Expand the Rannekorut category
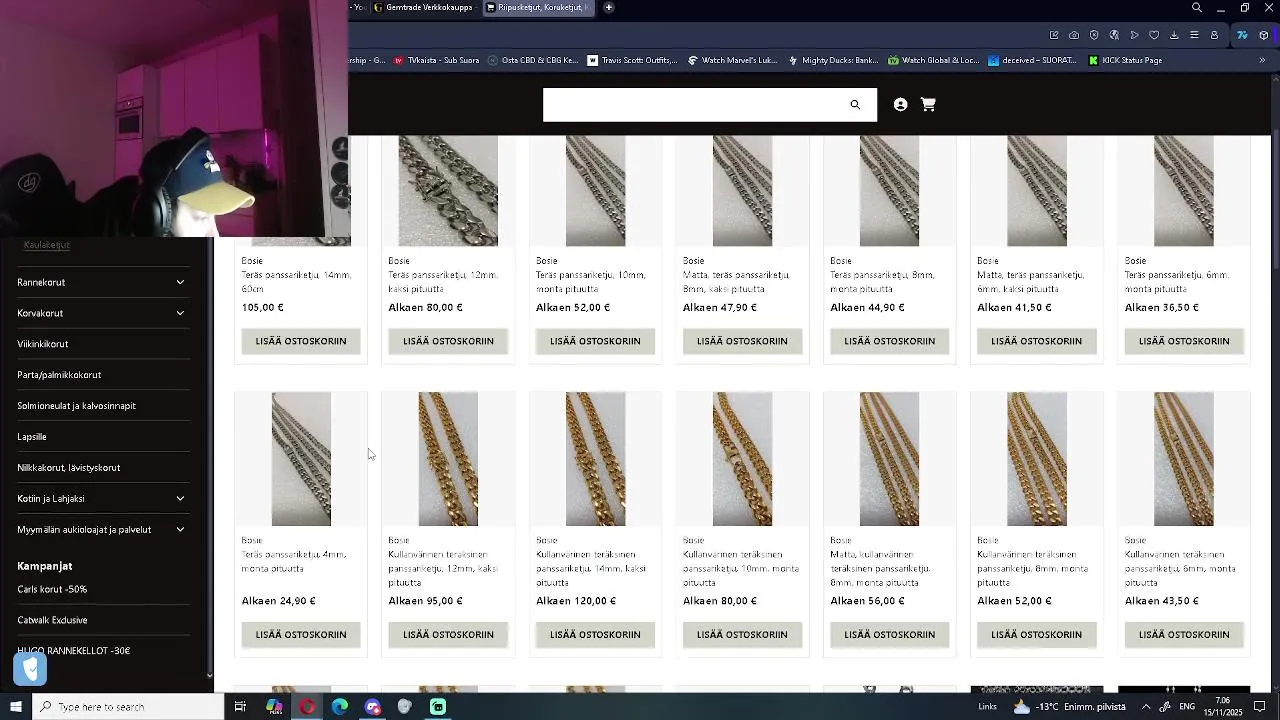The image size is (1280, 720). 180,282
